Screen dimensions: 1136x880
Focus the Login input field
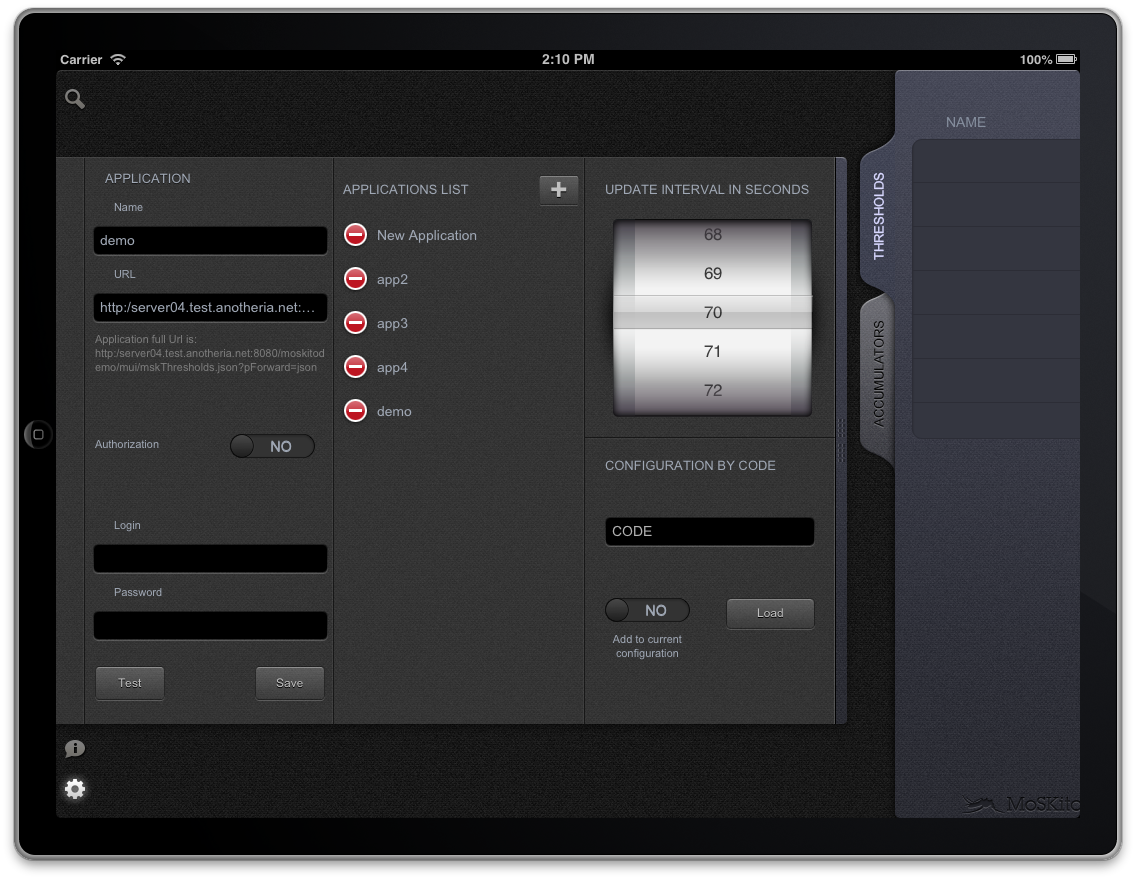[x=210, y=558]
